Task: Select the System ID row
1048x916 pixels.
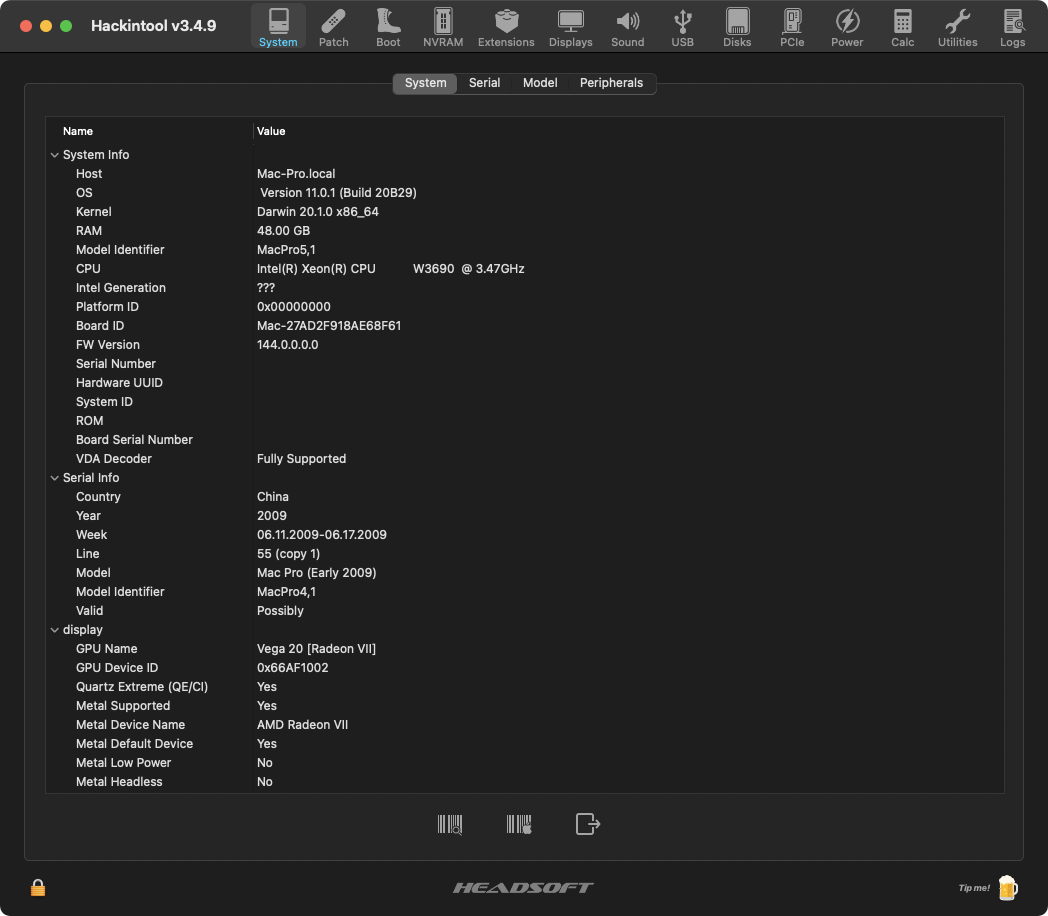Action: (525, 402)
